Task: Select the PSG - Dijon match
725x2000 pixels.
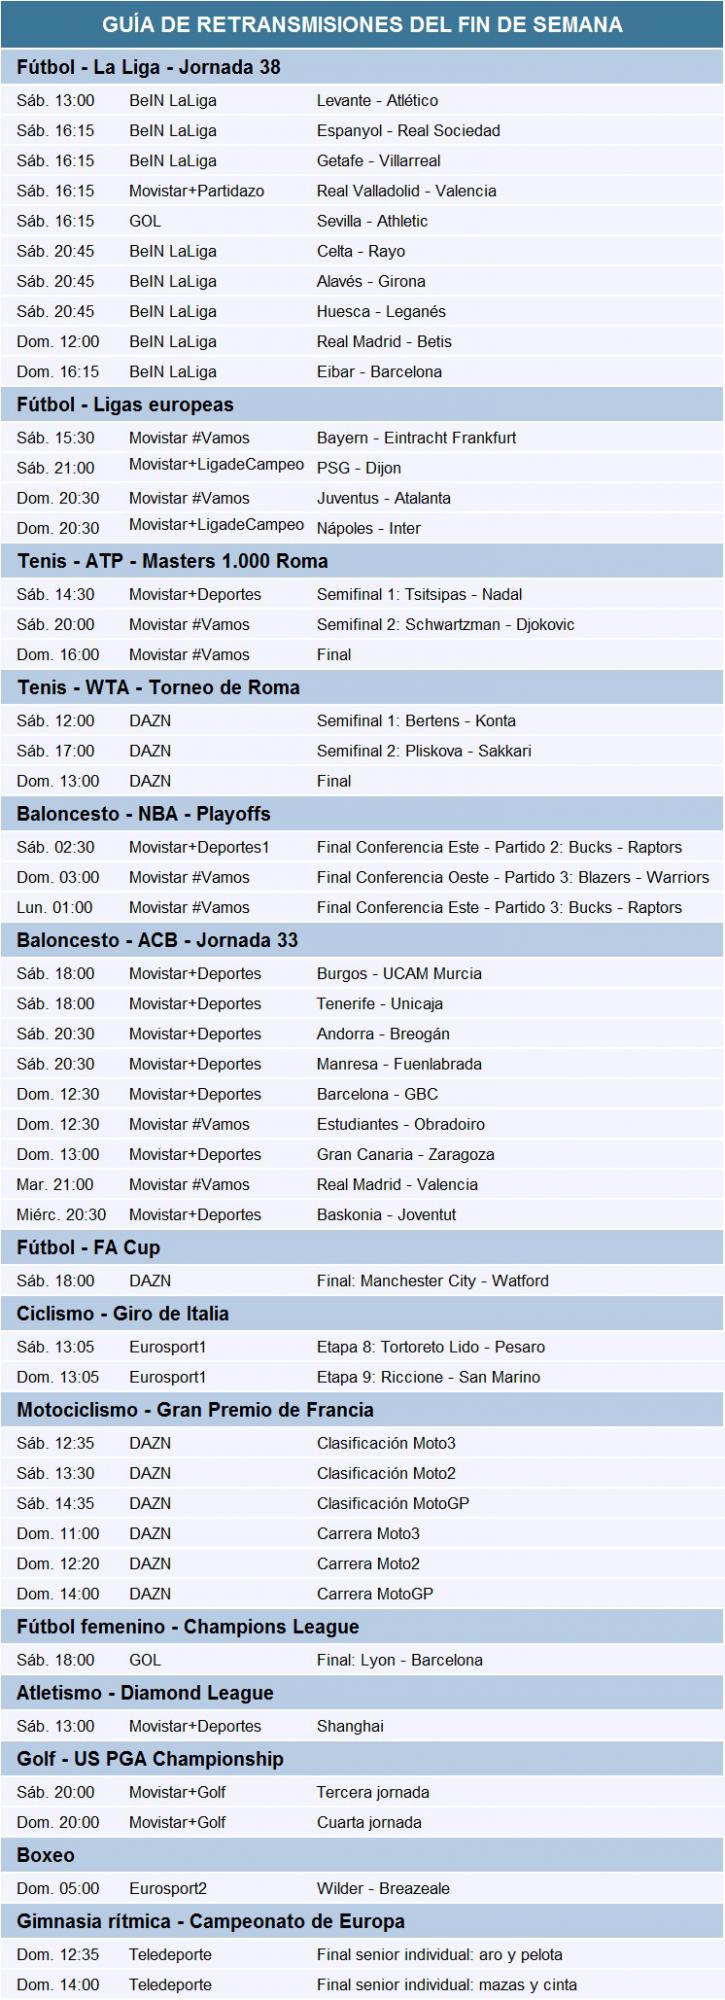Action: coord(359,468)
